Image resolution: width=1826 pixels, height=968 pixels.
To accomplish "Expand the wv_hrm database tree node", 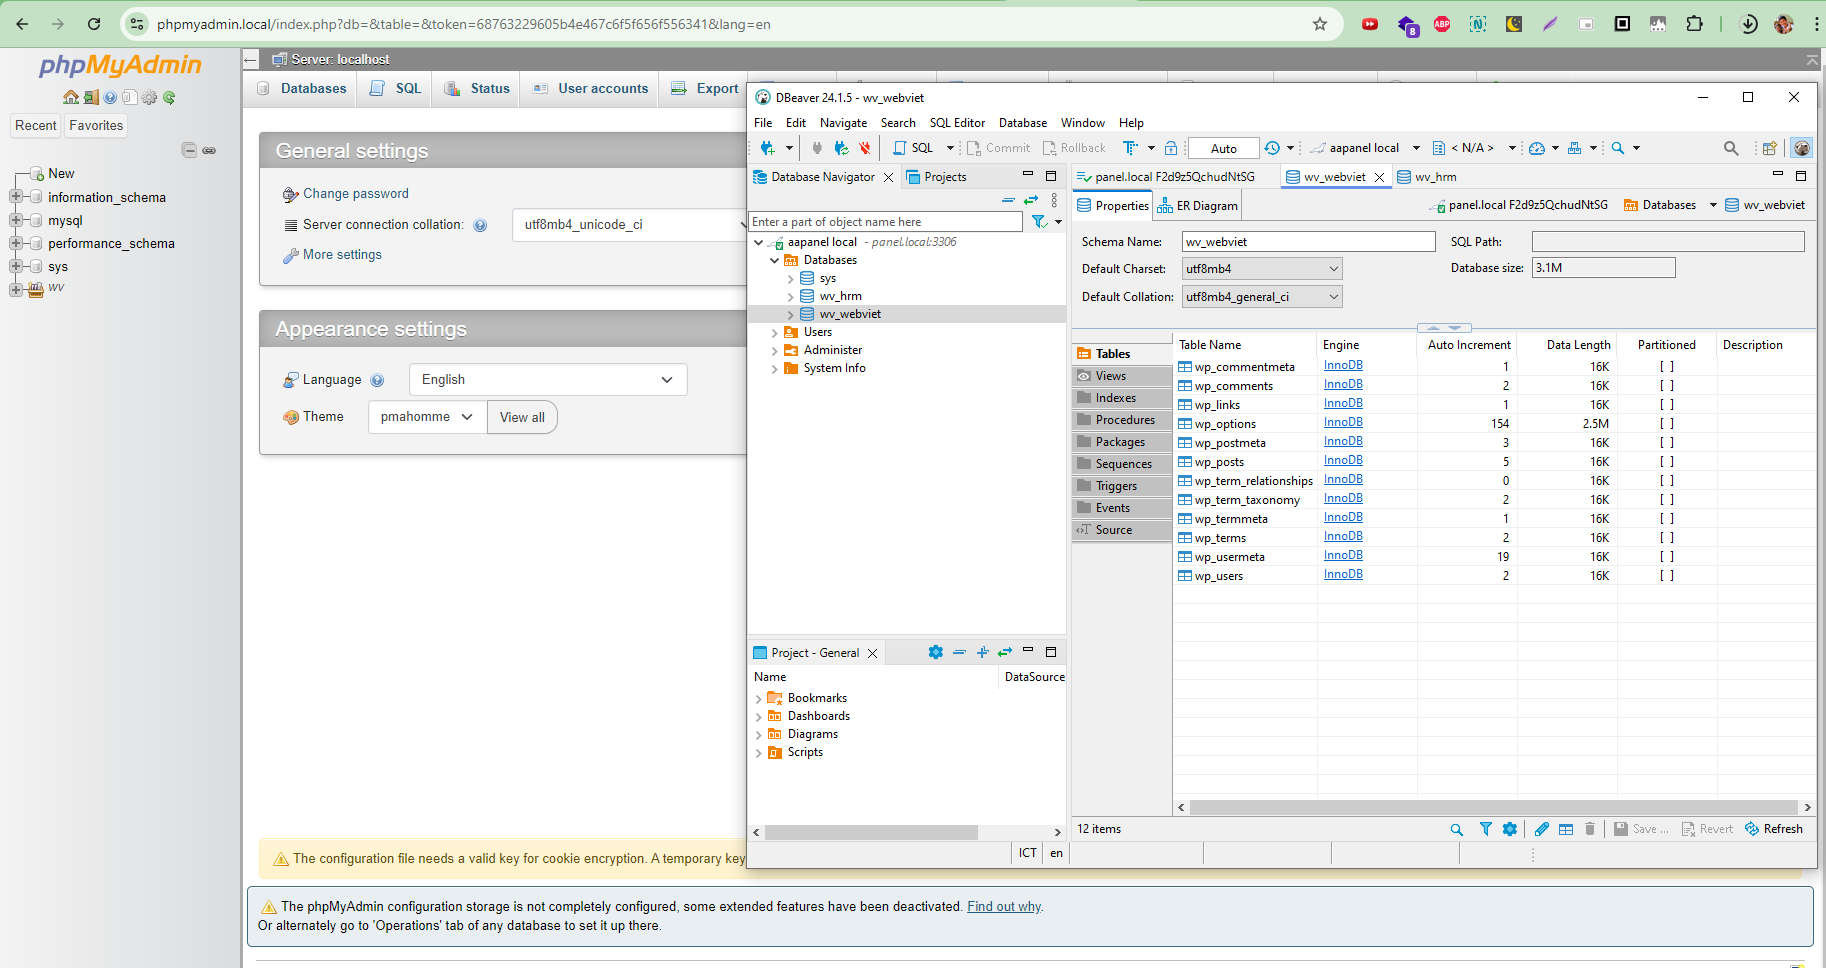I will (x=790, y=297).
